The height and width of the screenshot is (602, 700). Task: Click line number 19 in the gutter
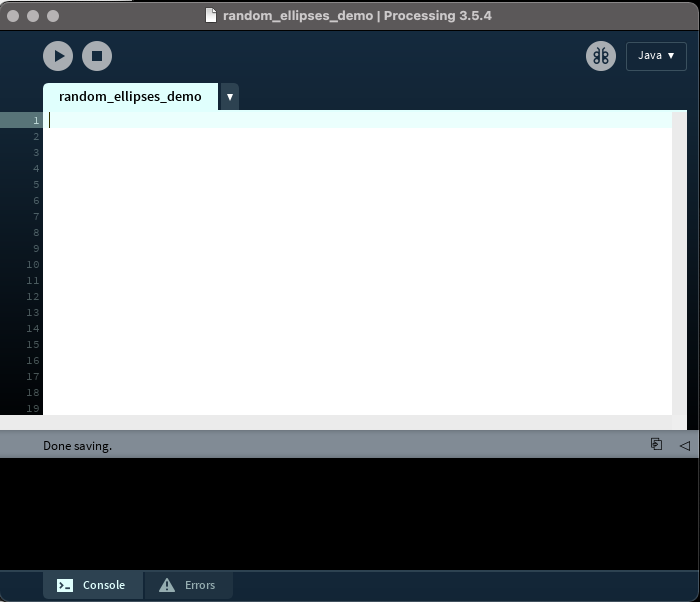click(x=33, y=408)
